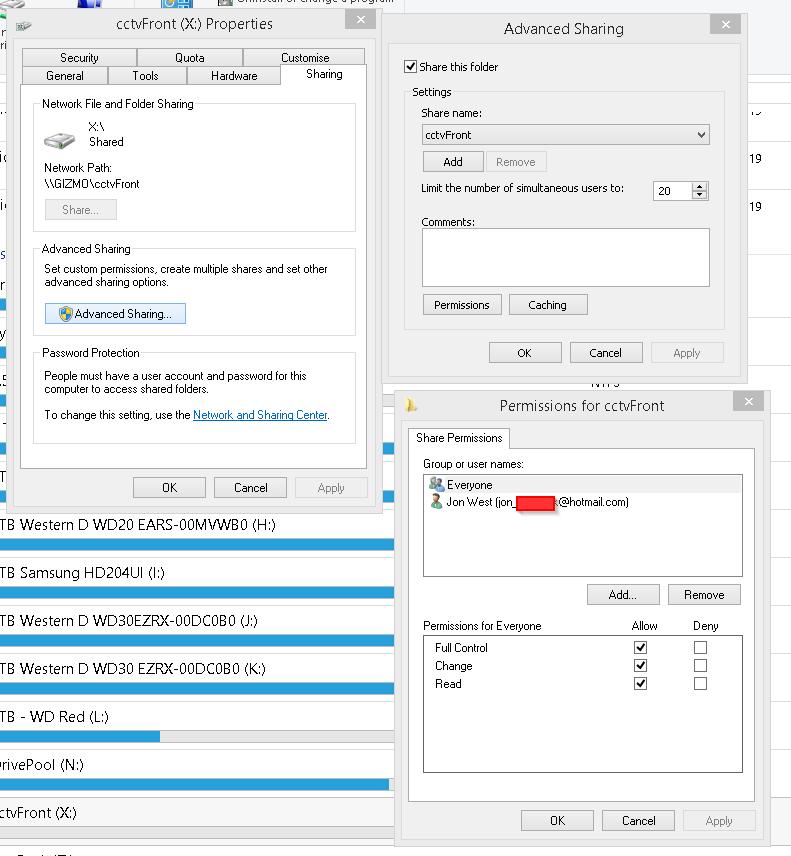The height and width of the screenshot is (856, 791).
Task: Click the Everyone group icon in list
Action: pos(436,485)
